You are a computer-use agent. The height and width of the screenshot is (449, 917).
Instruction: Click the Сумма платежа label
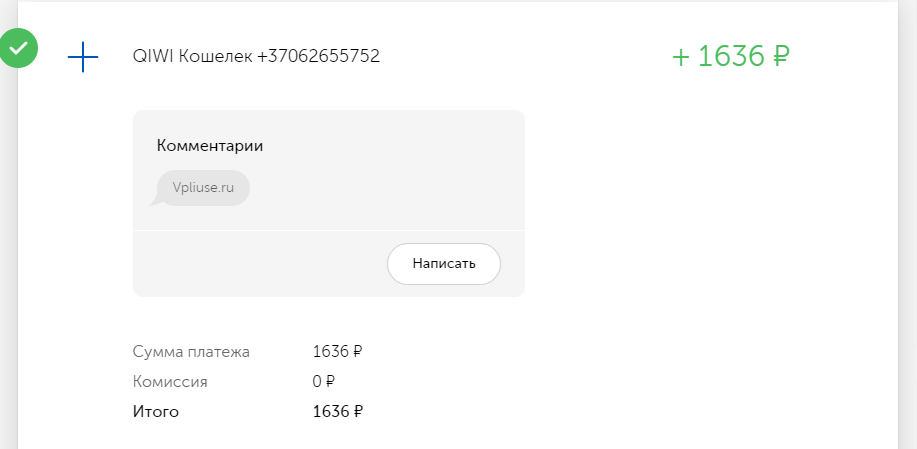191,352
